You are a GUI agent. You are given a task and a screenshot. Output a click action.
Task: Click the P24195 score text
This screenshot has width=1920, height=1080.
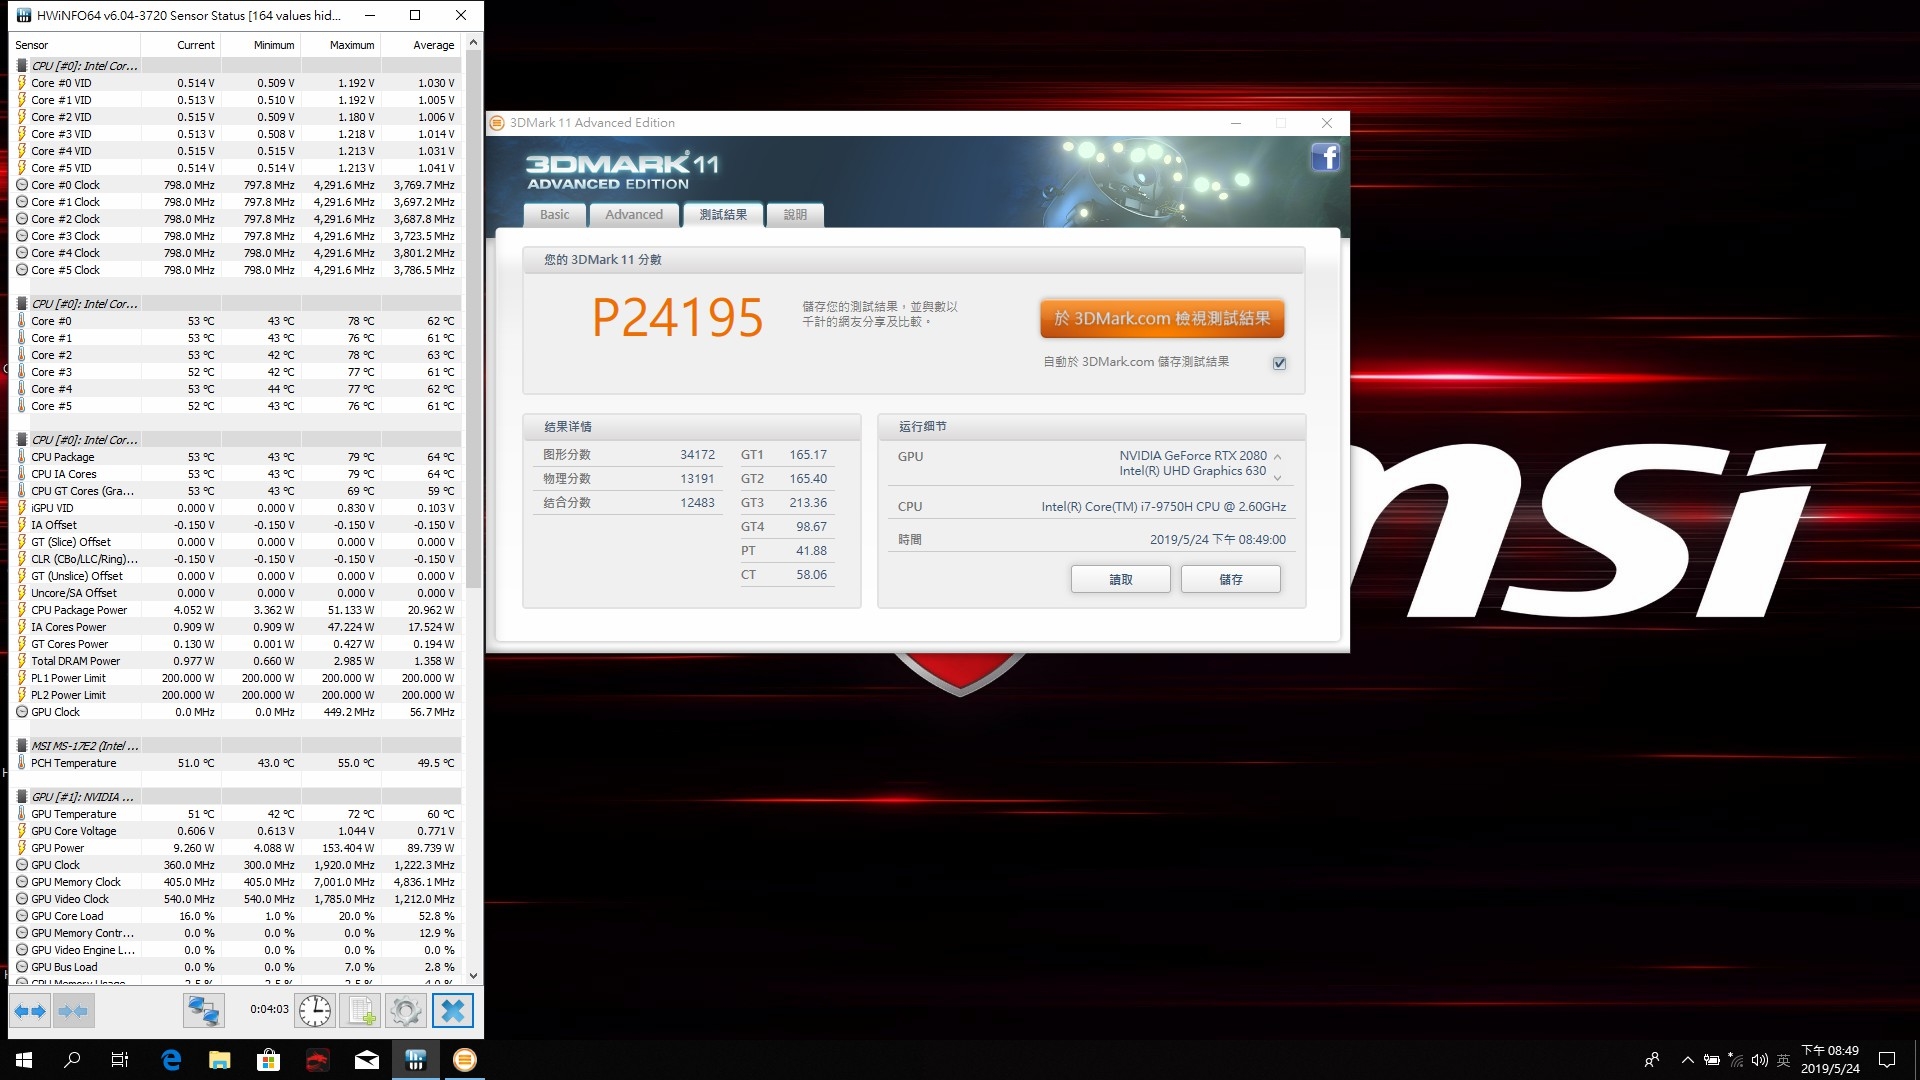pyautogui.click(x=677, y=318)
